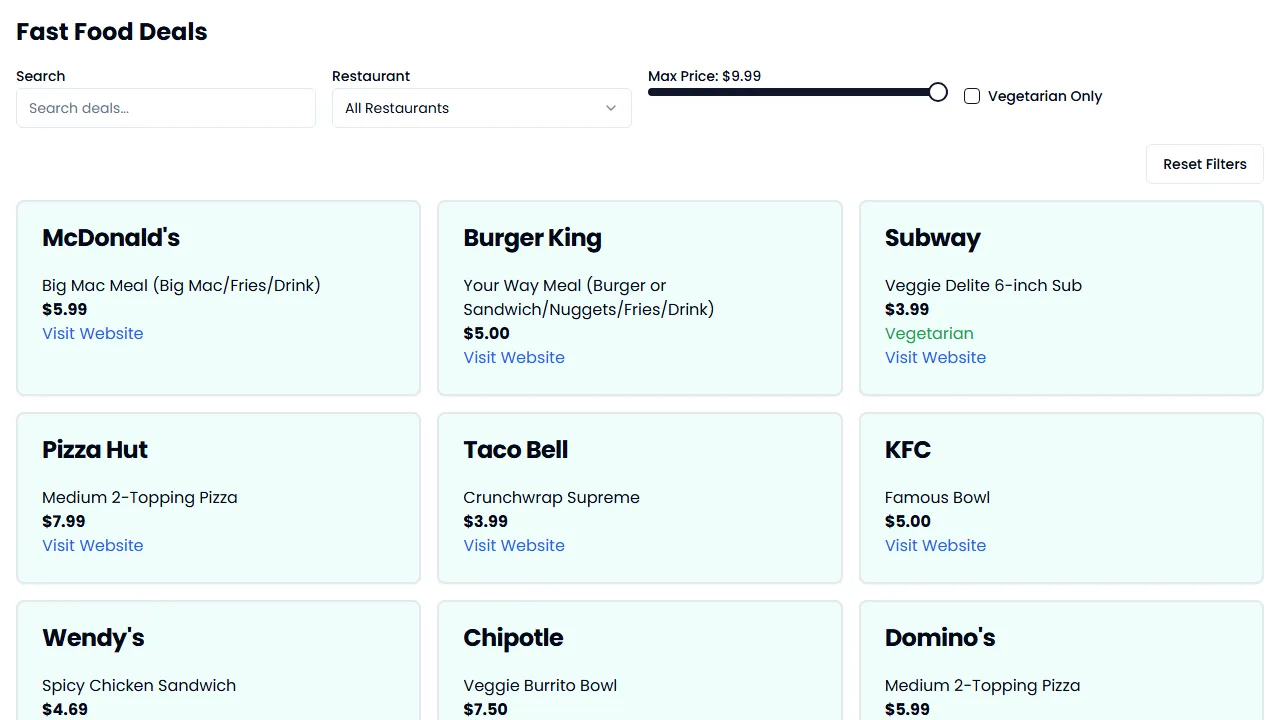Open Pizza Hut's Visit Website link
1280x720 pixels.
pos(93,546)
